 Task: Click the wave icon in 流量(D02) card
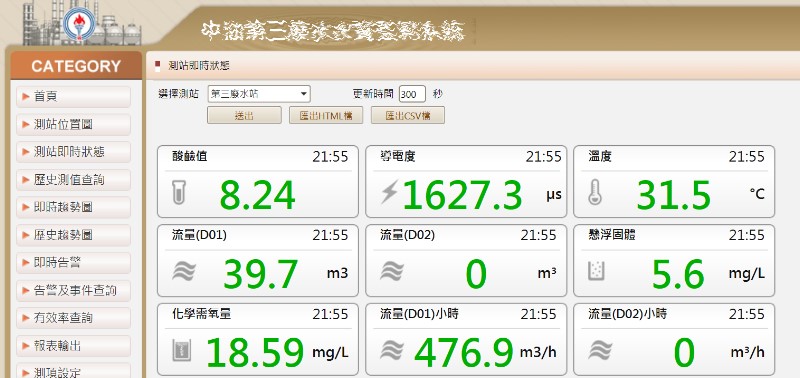pos(392,271)
